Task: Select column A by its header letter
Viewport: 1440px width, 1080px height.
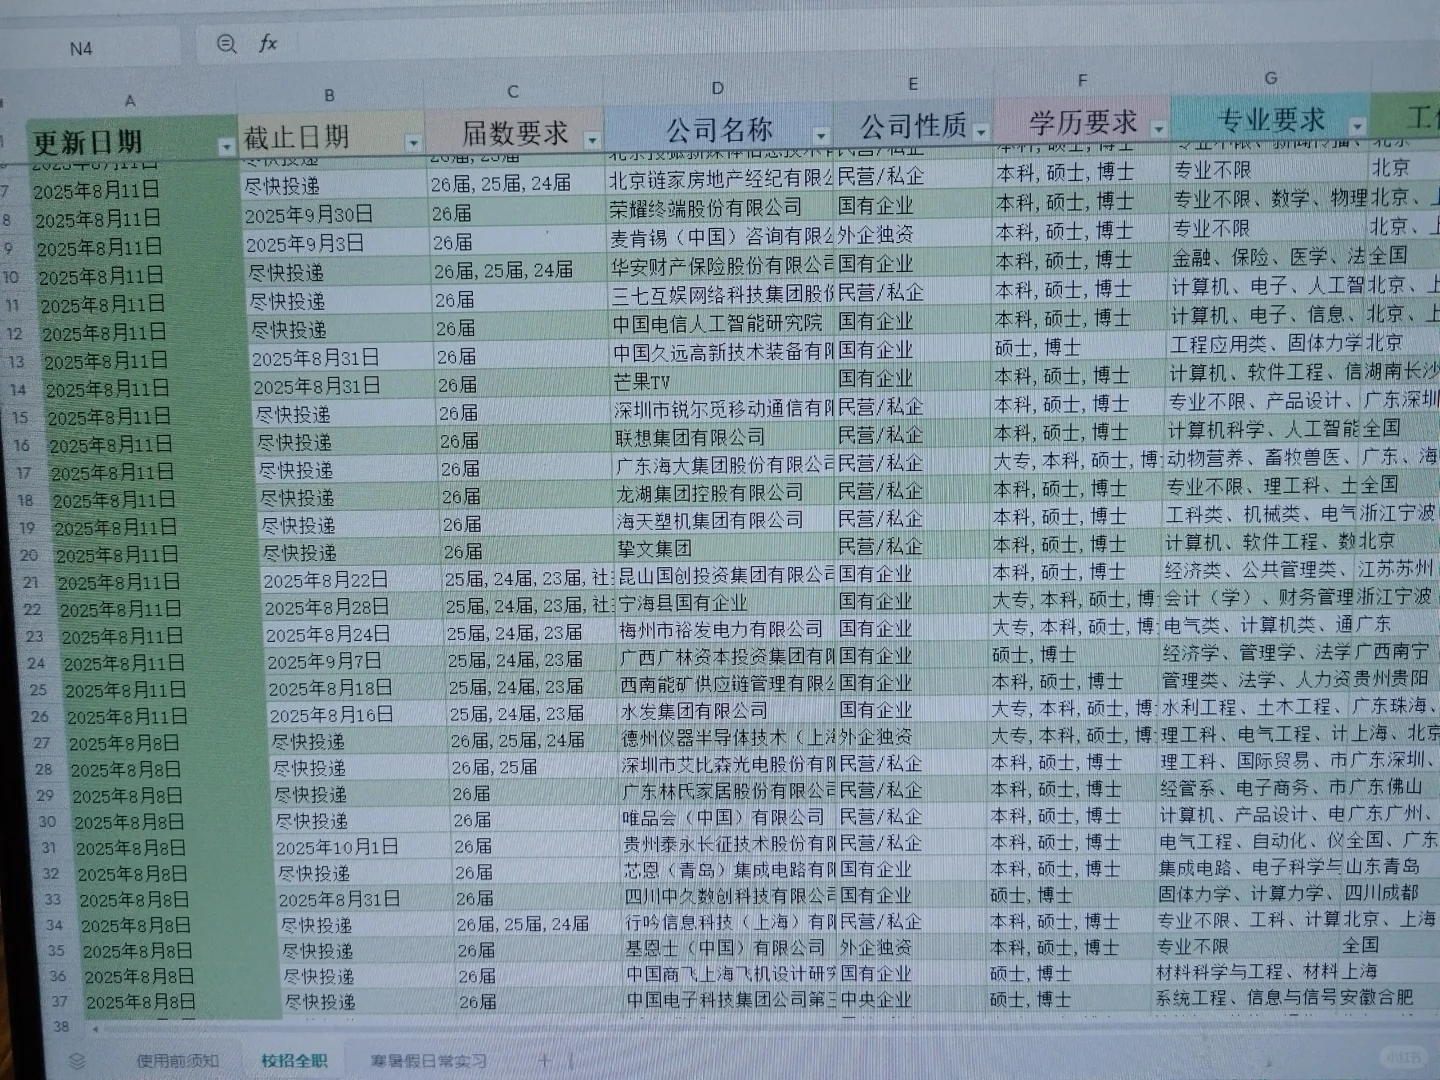Action: [x=130, y=101]
